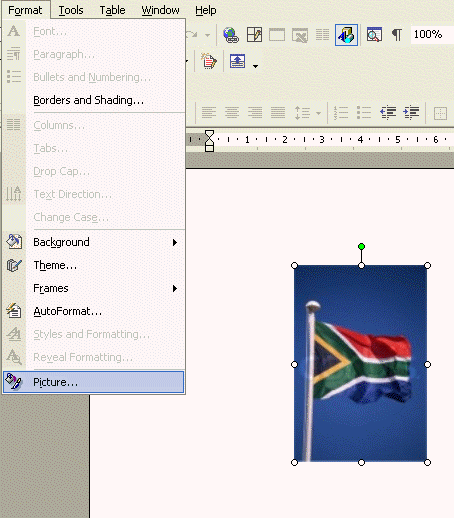This screenshot has width=454, height=518.
Task: Click the Insert Table icon
Action: click(x=277, y=35)
